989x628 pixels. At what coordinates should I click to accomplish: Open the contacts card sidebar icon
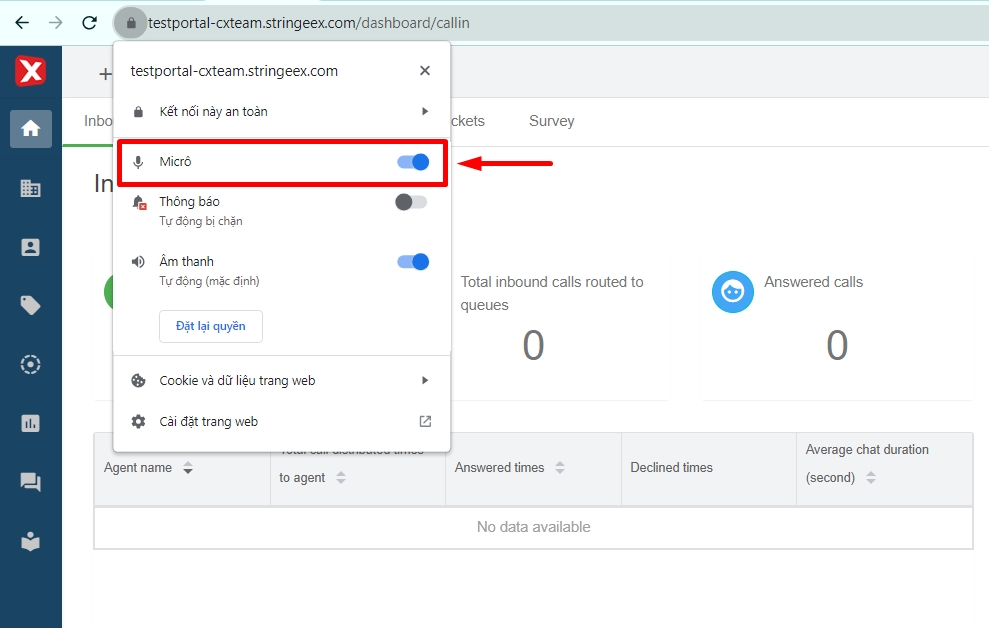pyautogui.click(x=31, y=247)
